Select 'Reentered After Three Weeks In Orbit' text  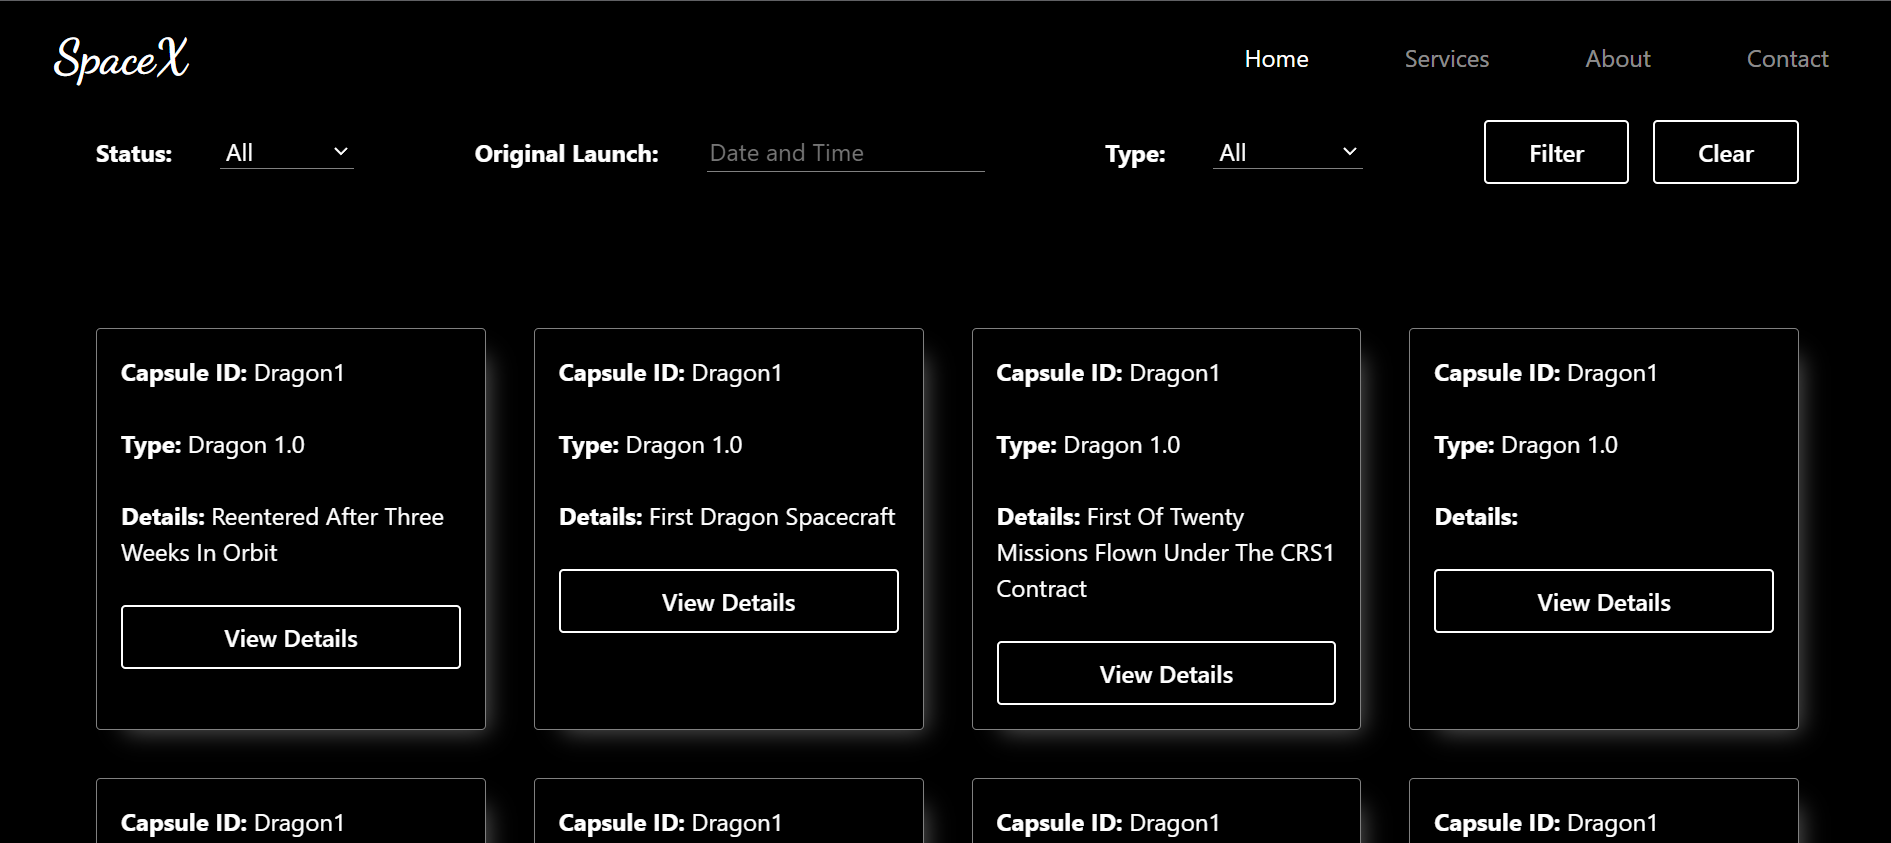283,535
